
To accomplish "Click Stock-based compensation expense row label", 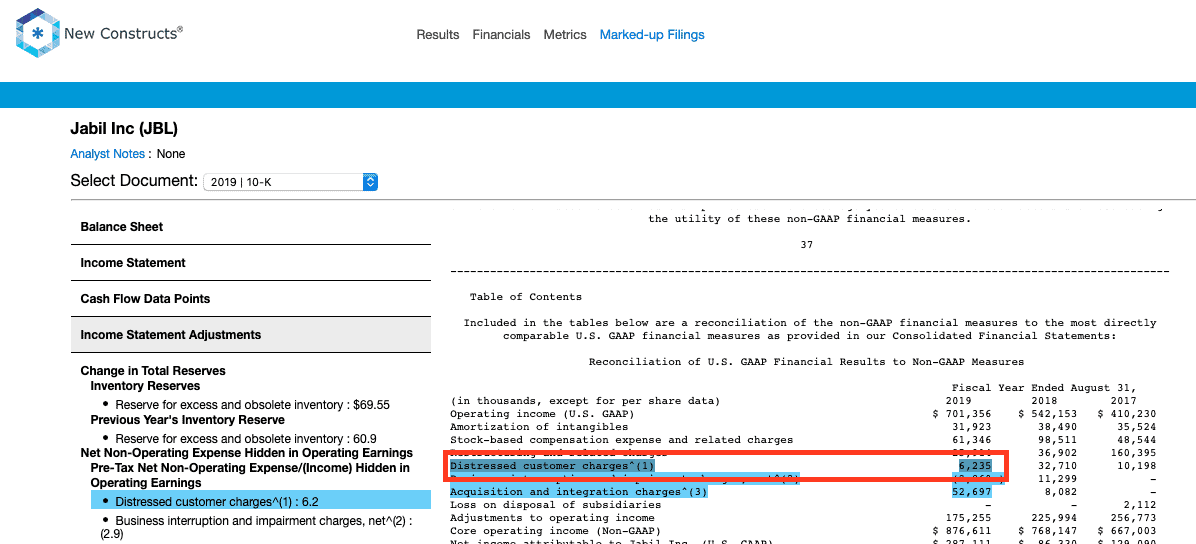I will (x=622, y=439).
